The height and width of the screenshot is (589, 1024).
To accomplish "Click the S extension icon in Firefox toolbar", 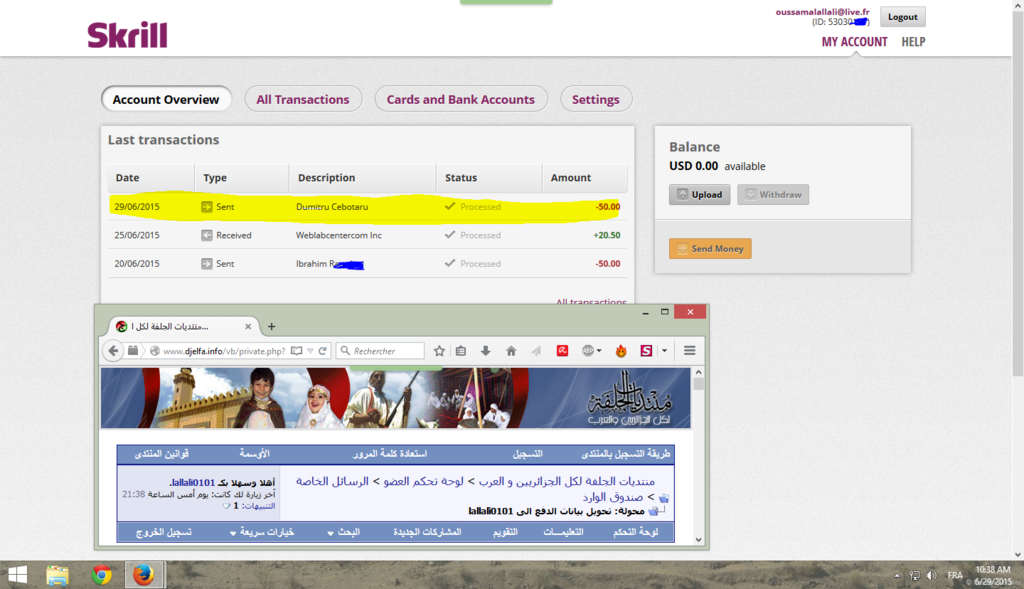I will [x=647, y=351].
